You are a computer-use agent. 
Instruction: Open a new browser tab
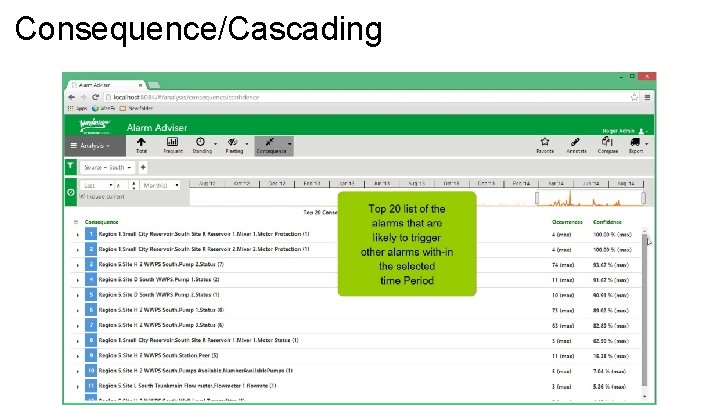click(154, 85)
